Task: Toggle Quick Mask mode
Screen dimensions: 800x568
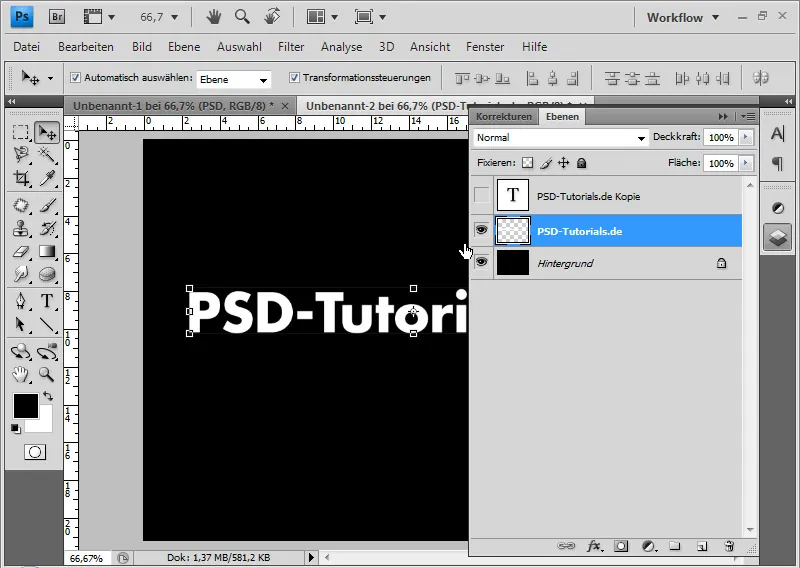Action: coord(35,452)
